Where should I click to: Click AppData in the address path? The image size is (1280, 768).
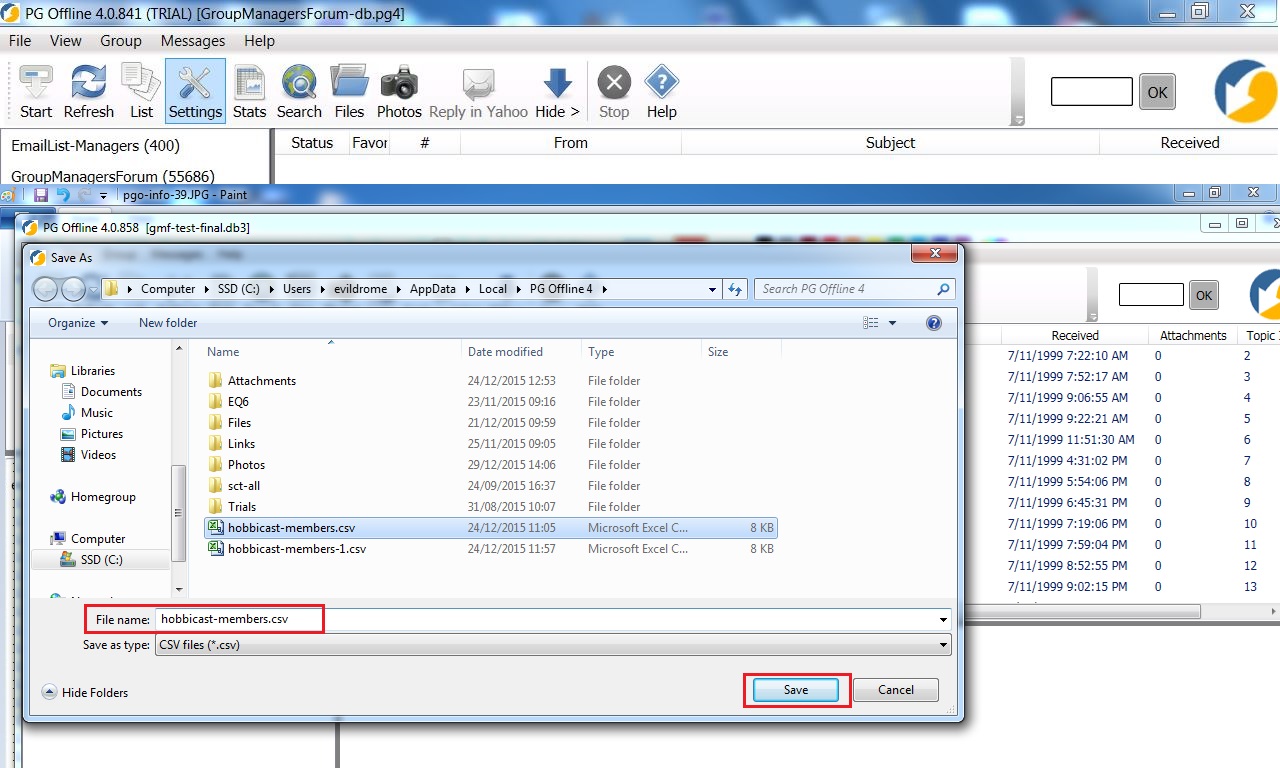pyautogui.click(x=432, y=289)
